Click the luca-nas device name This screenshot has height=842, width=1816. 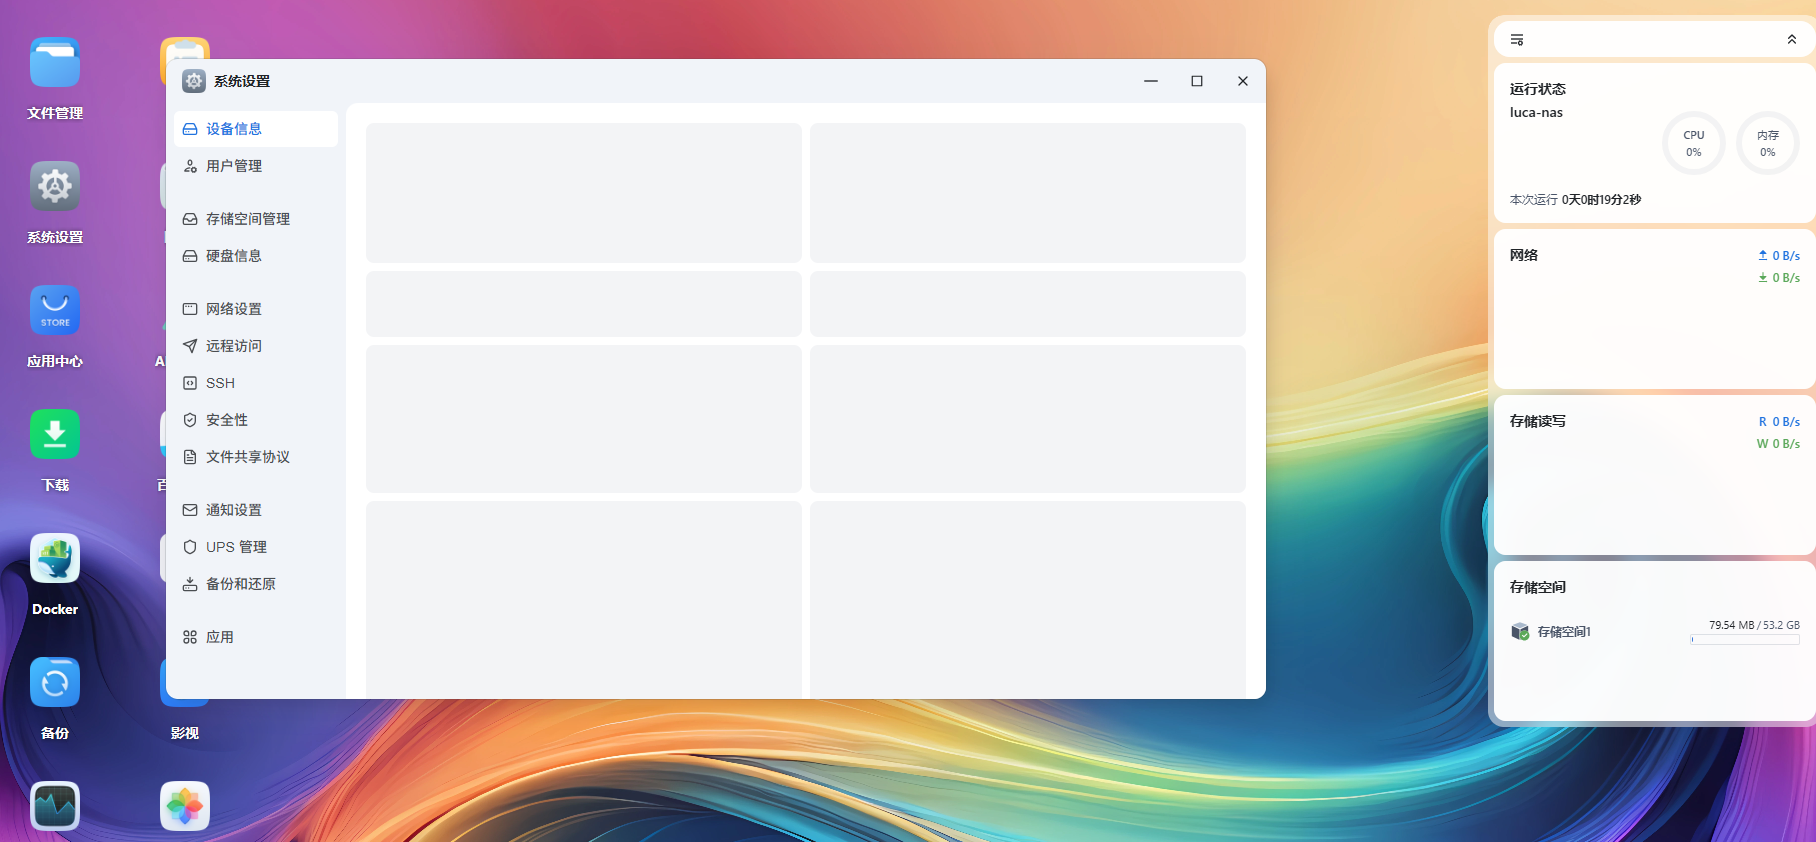[1536, 112]
